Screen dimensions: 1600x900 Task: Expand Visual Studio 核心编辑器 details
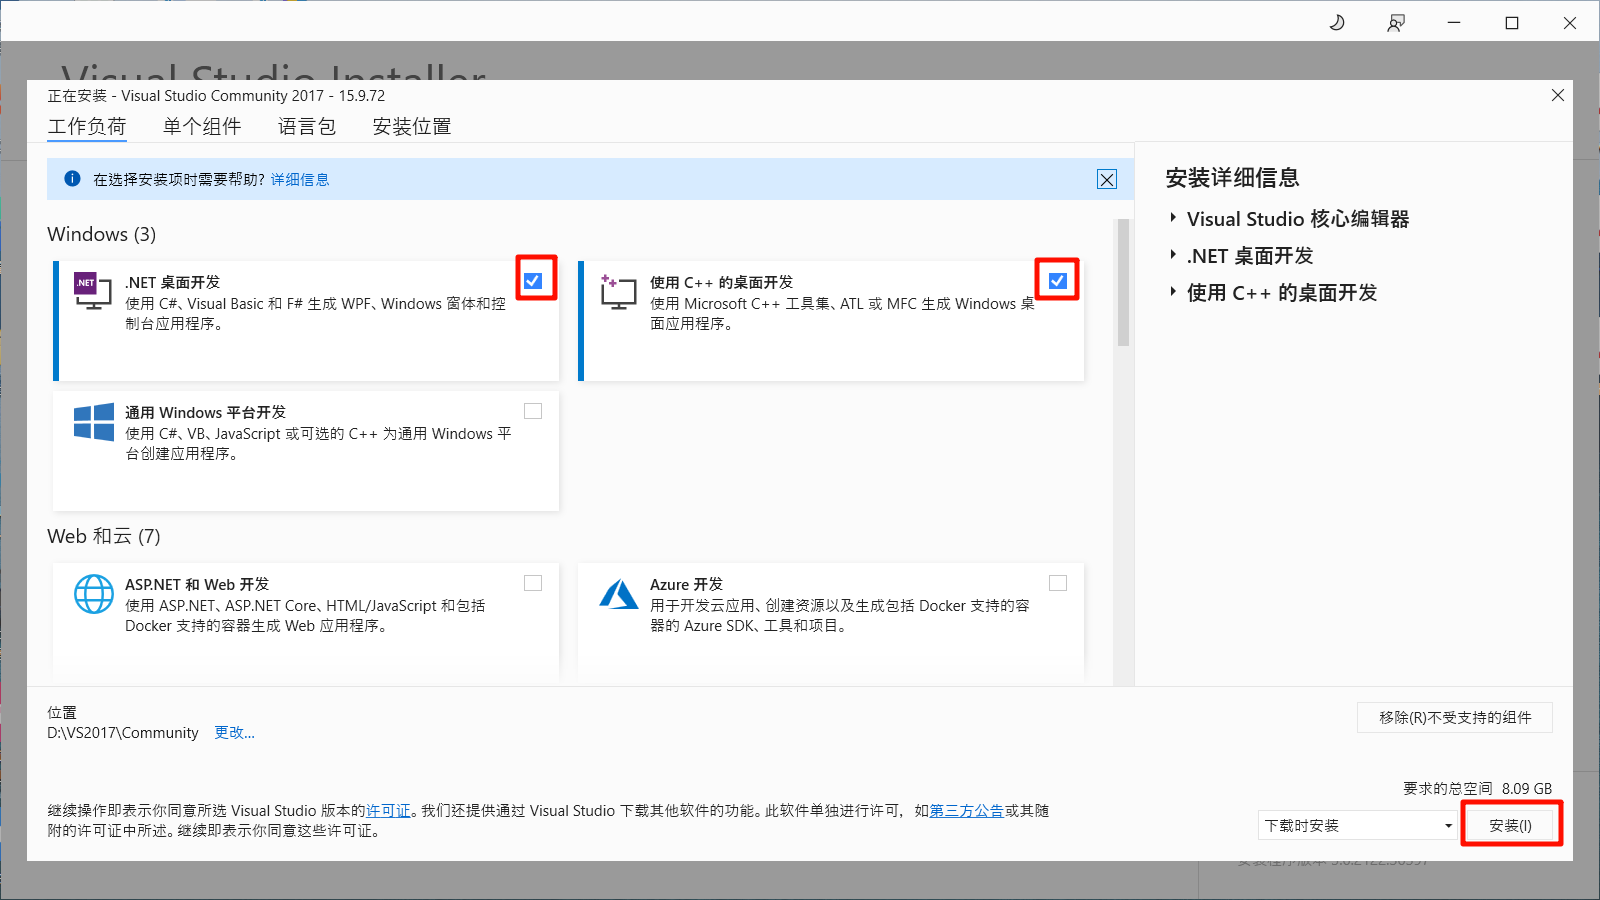tap(1173, 218)
